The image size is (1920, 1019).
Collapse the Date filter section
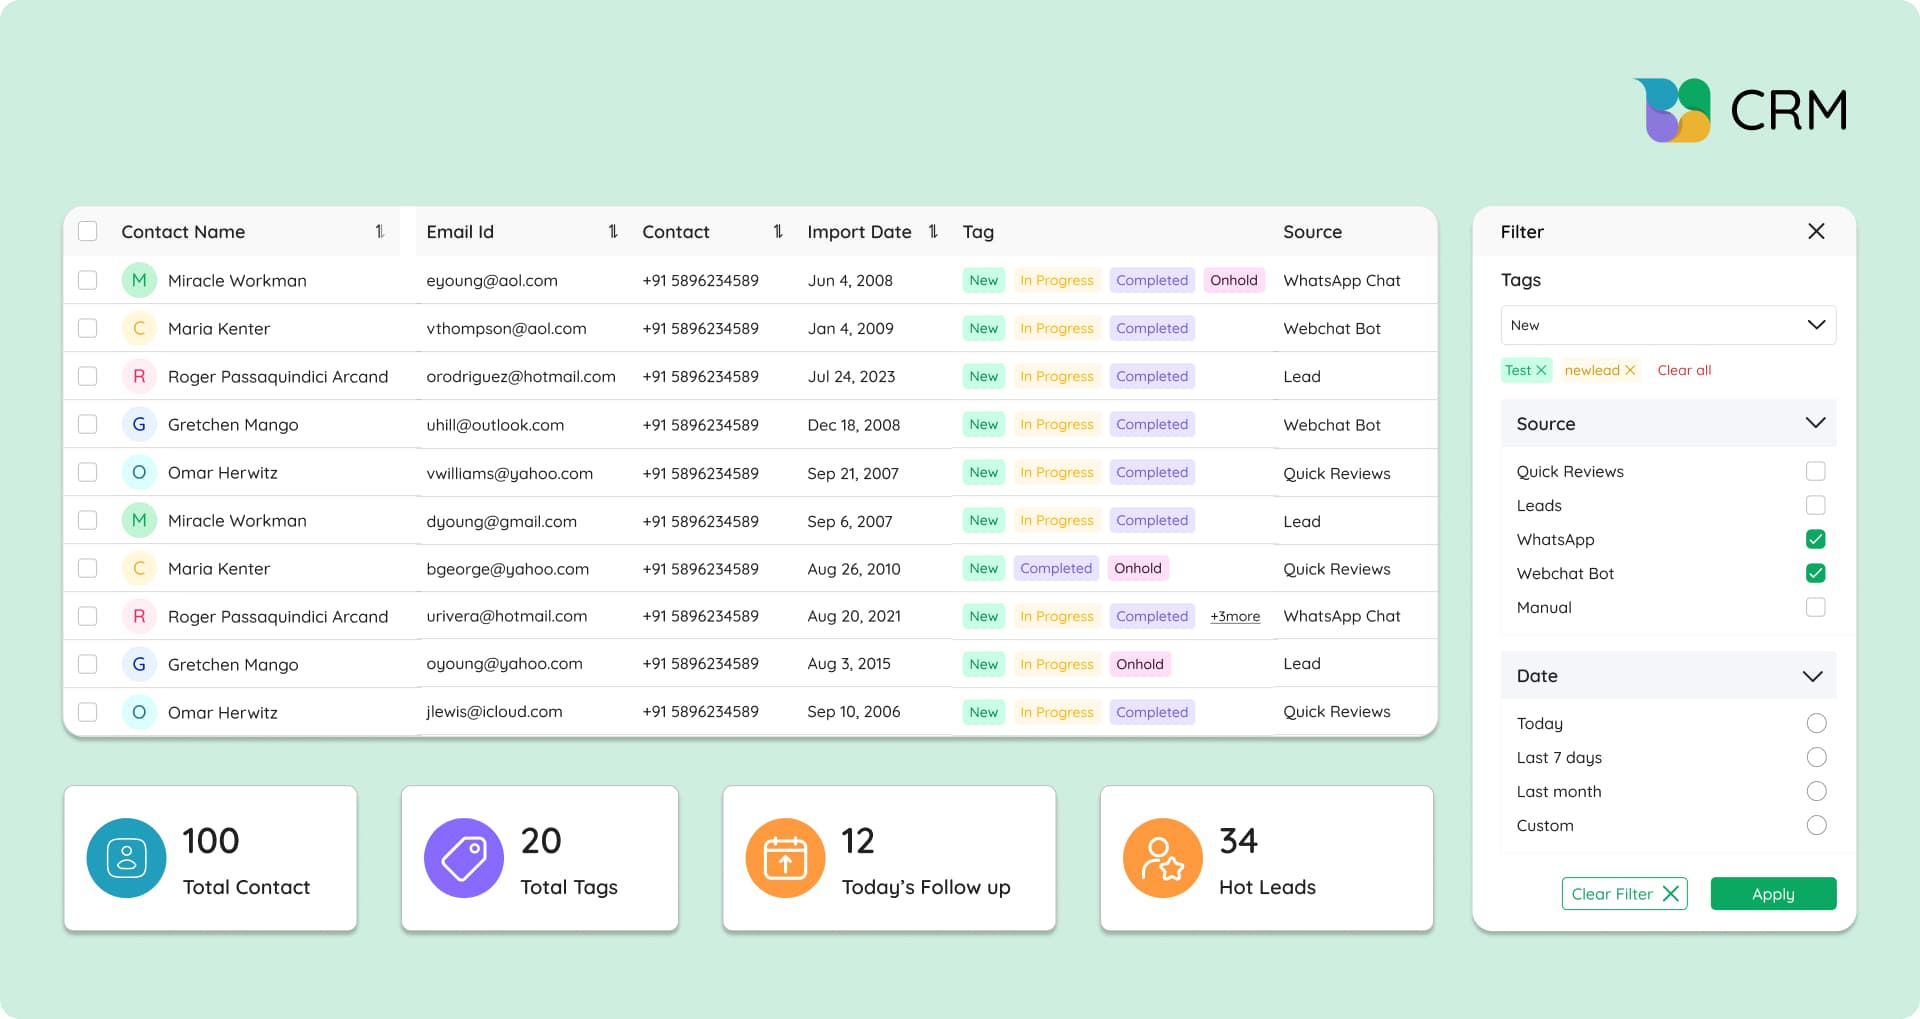(1813, 675)
